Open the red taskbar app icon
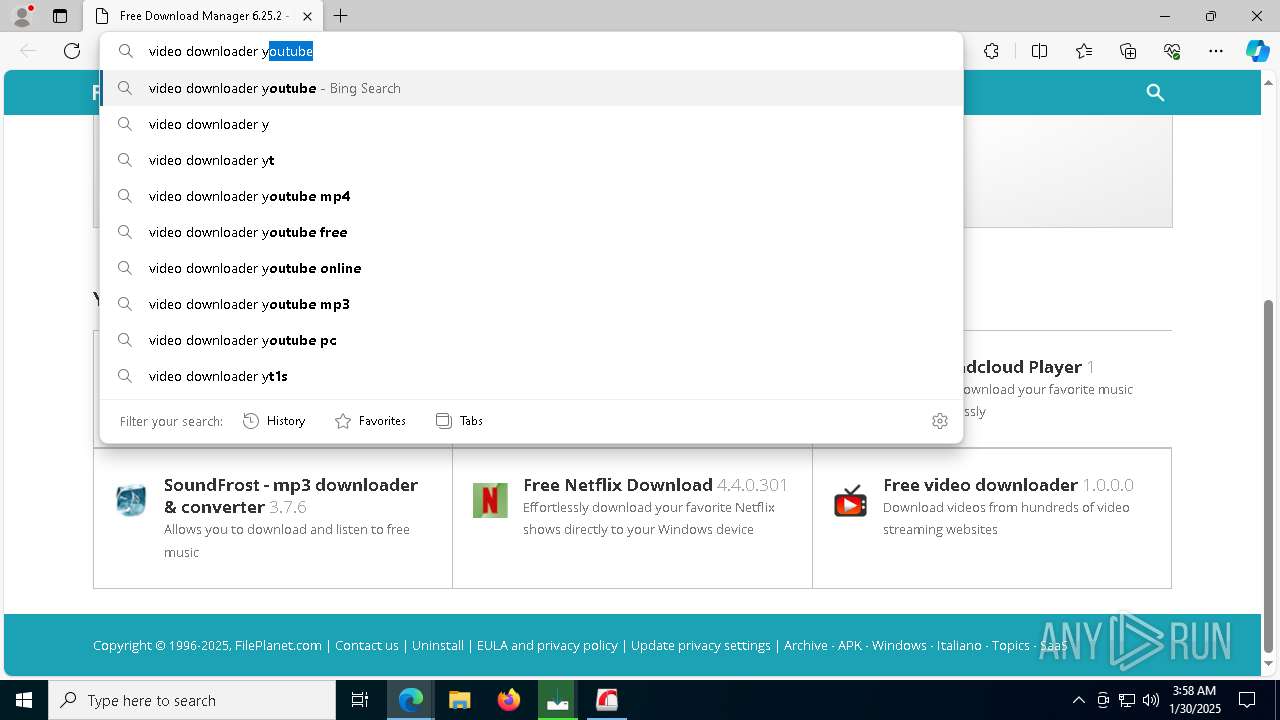The image size is (1280, 720). tap(607, 700)
